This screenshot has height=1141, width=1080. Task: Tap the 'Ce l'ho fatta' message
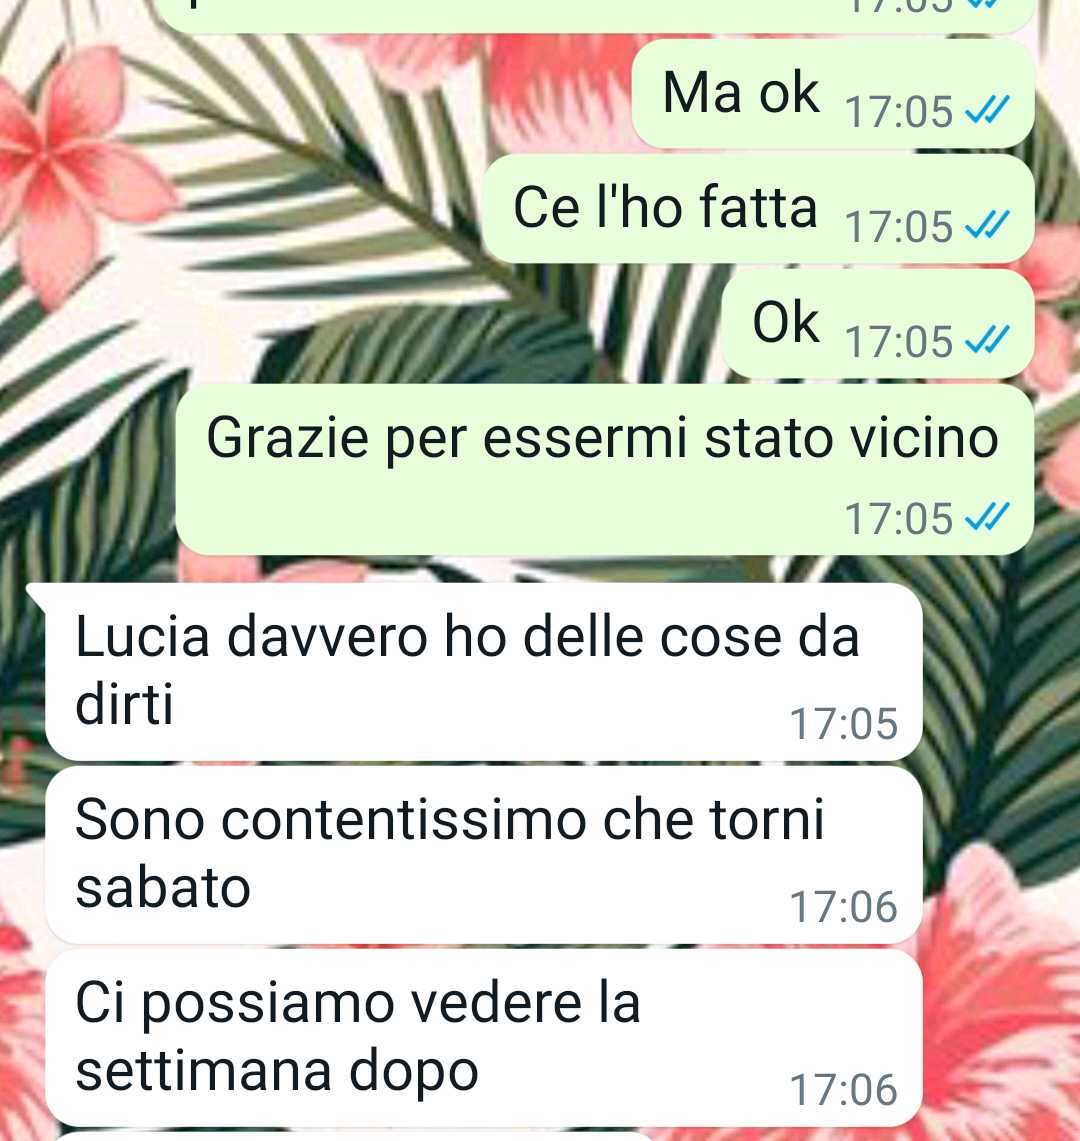click(758, 208)
